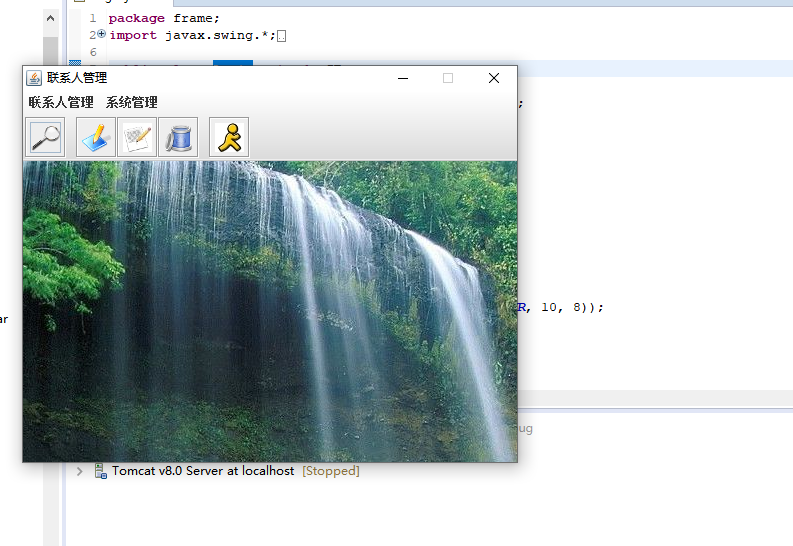
Task: Open the 系统管理 menu
Action: click(x=131, y=103)
